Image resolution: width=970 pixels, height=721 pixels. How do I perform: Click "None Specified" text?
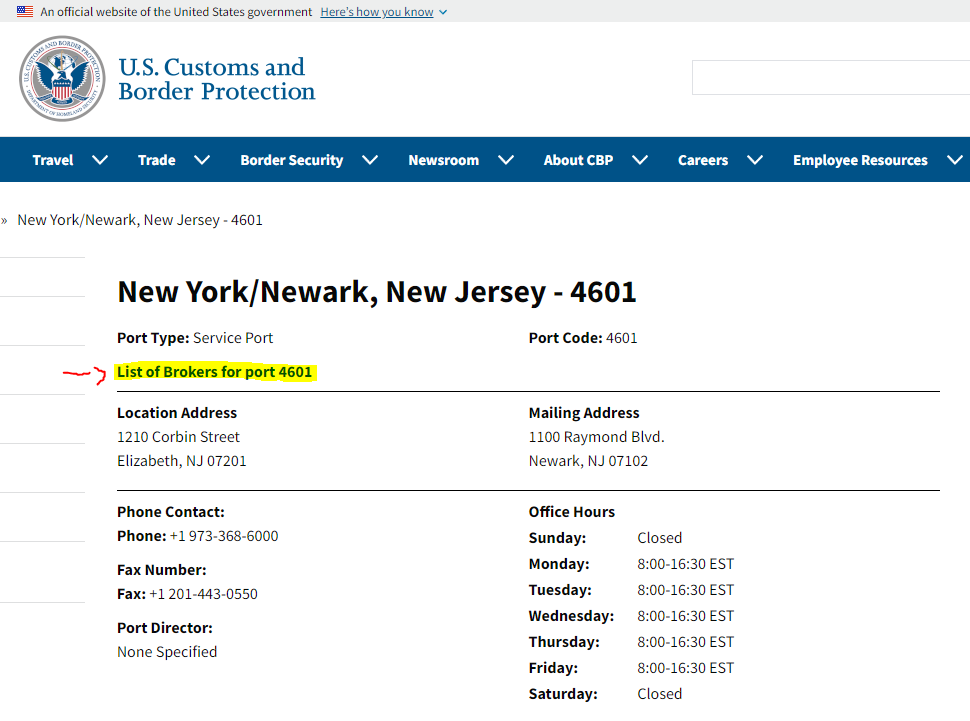[x=167, y=652]
